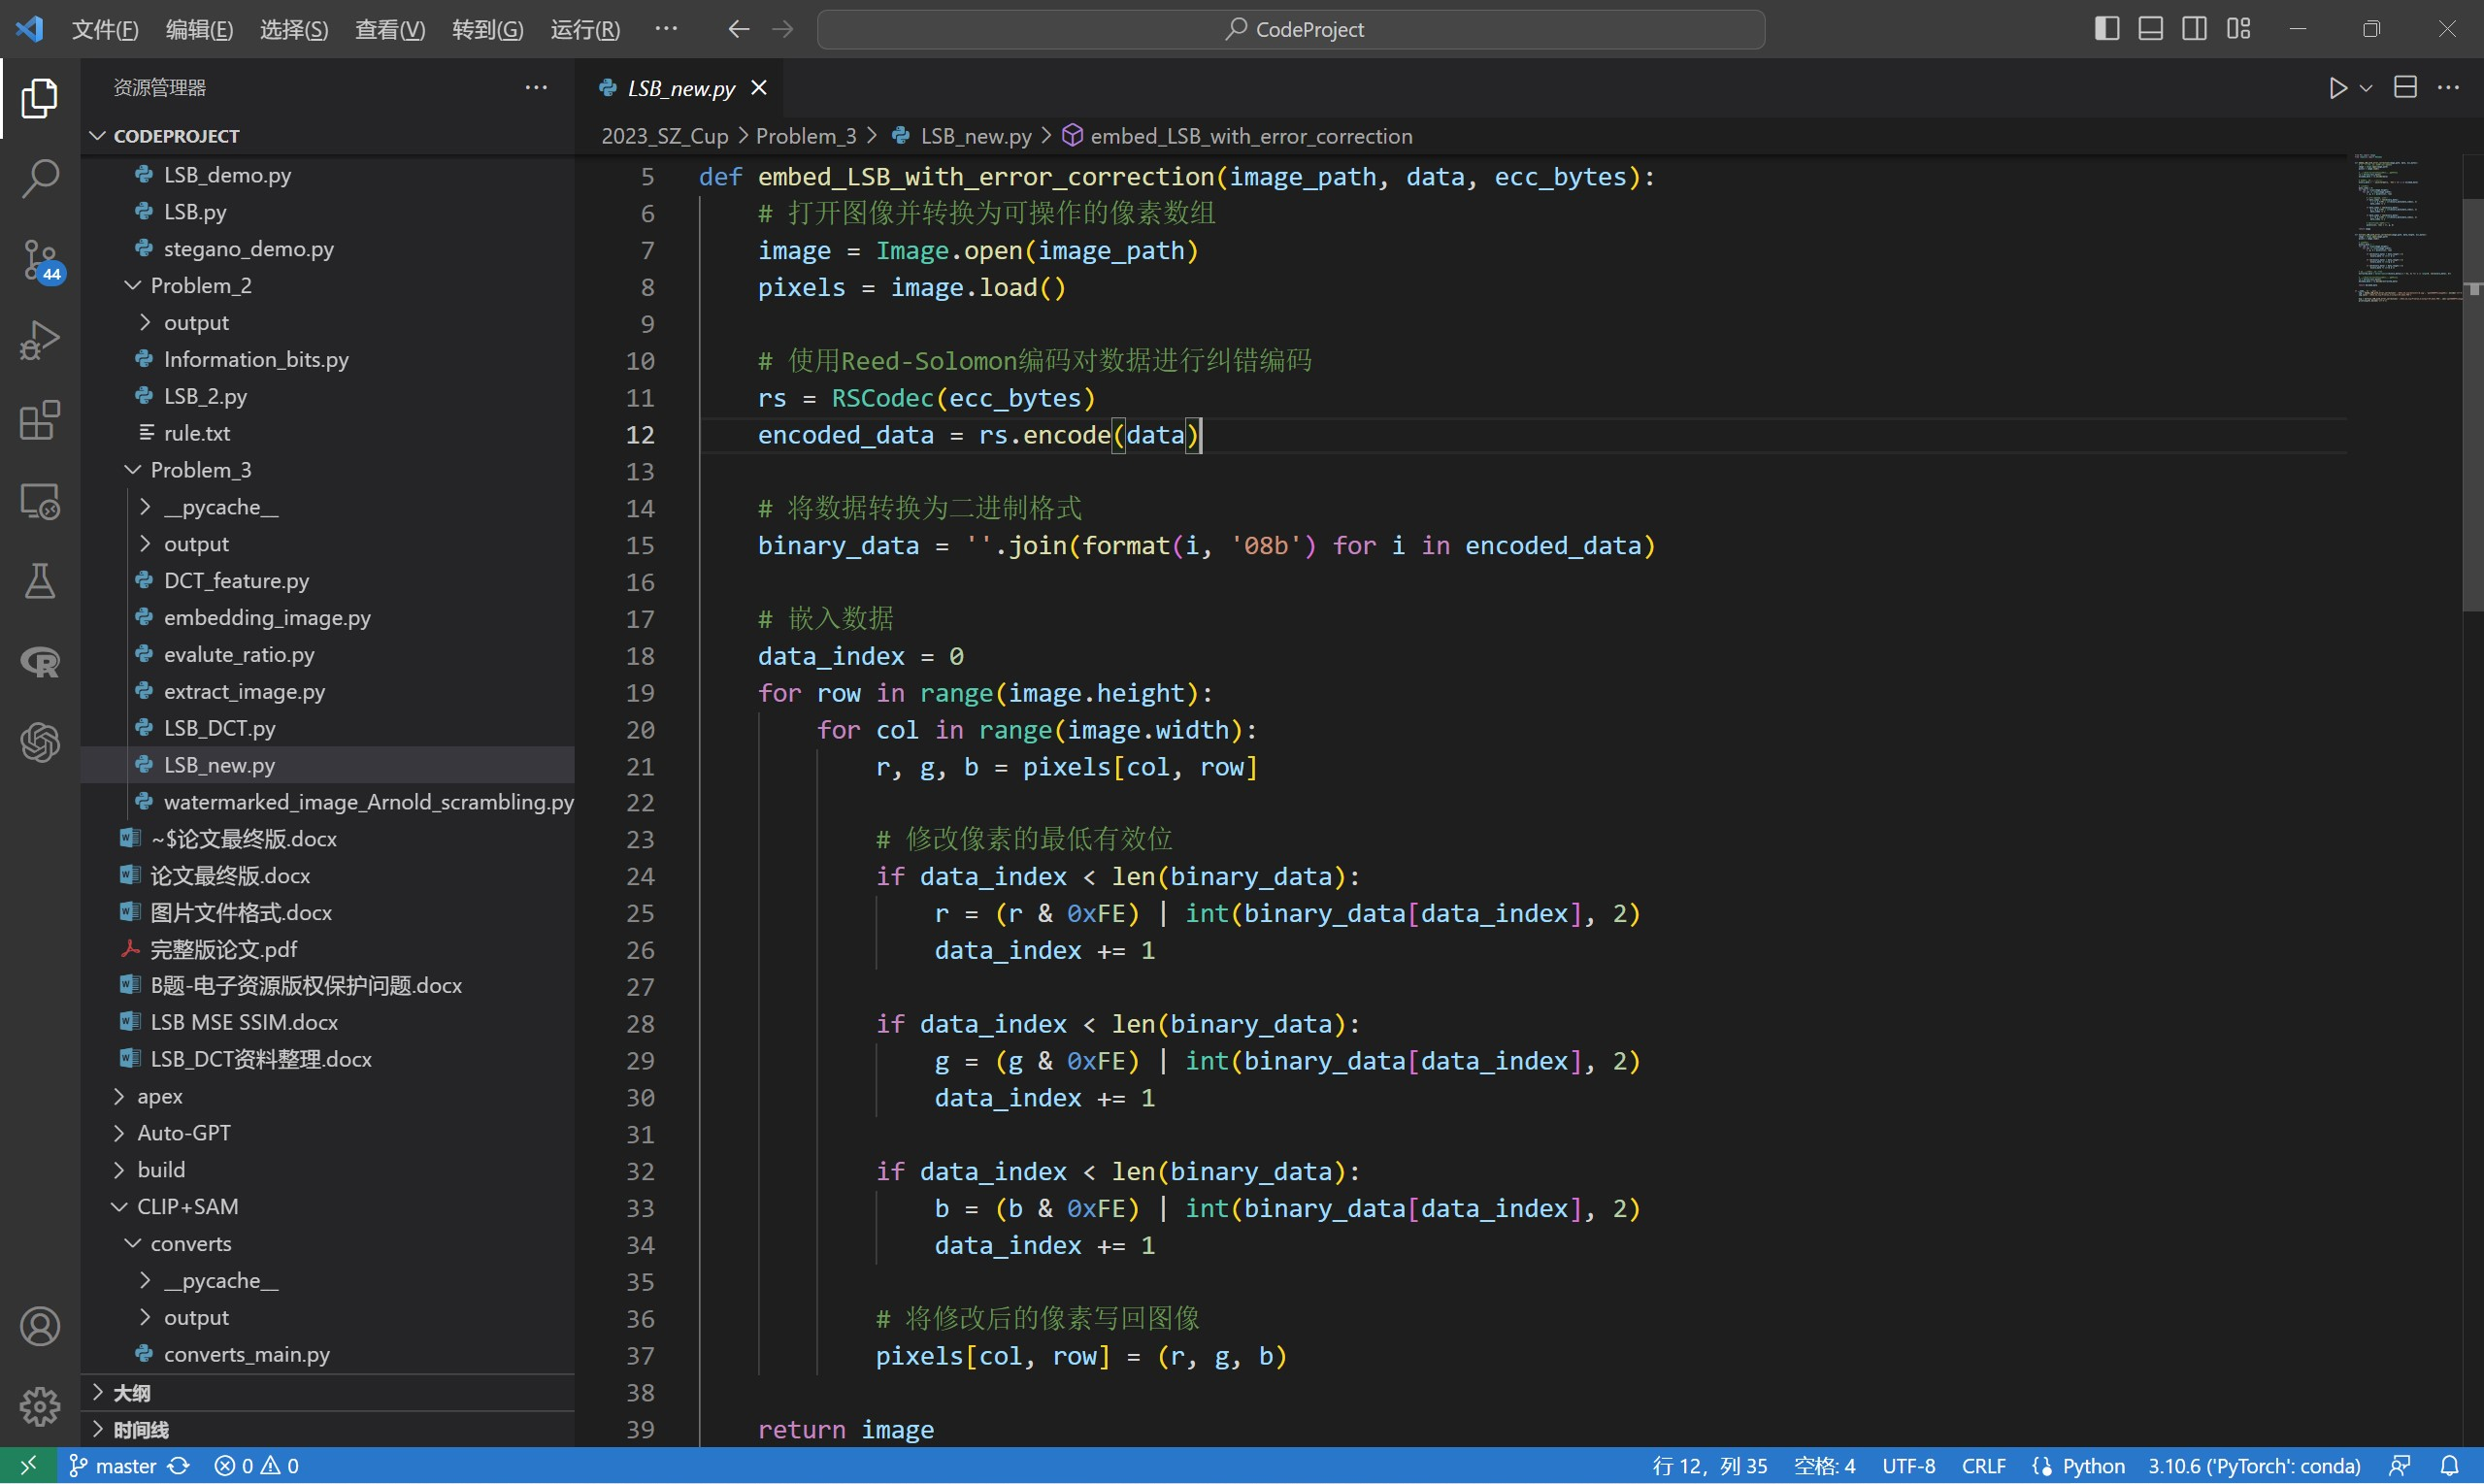Viewport: 2484px width, 1484px height.
Task: Open the Extensions view
Action: (x=40, y=420)
